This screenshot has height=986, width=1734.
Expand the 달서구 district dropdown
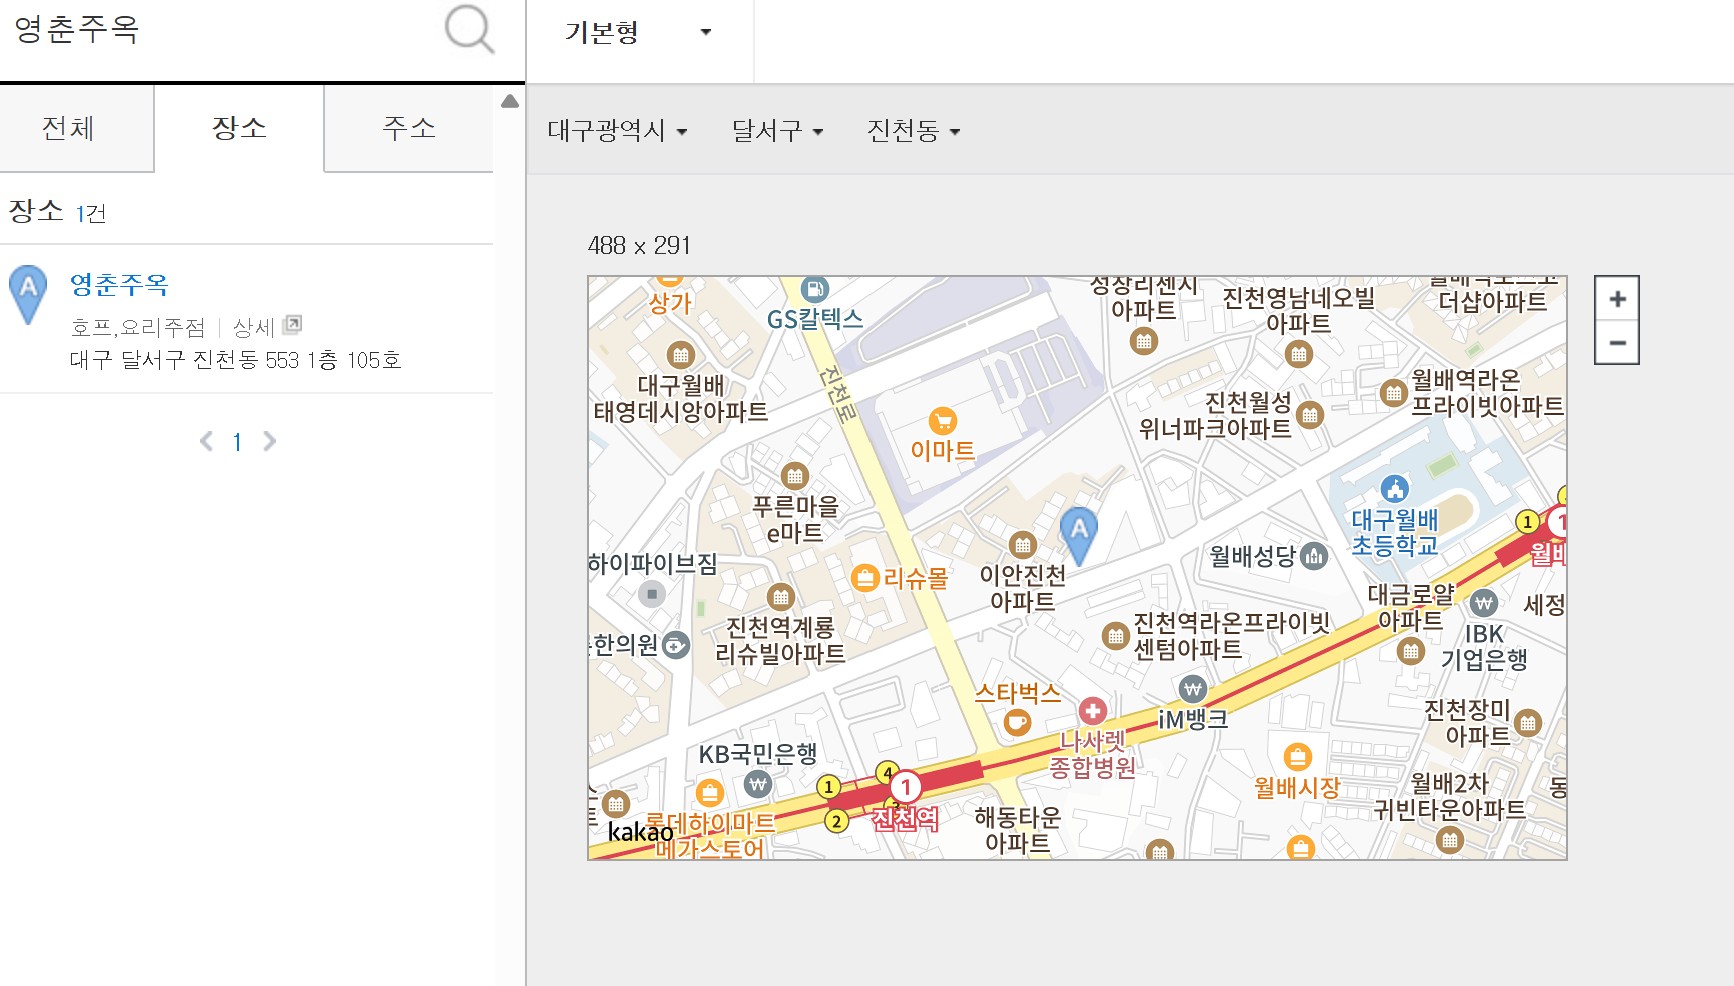(x=777, y=131)
